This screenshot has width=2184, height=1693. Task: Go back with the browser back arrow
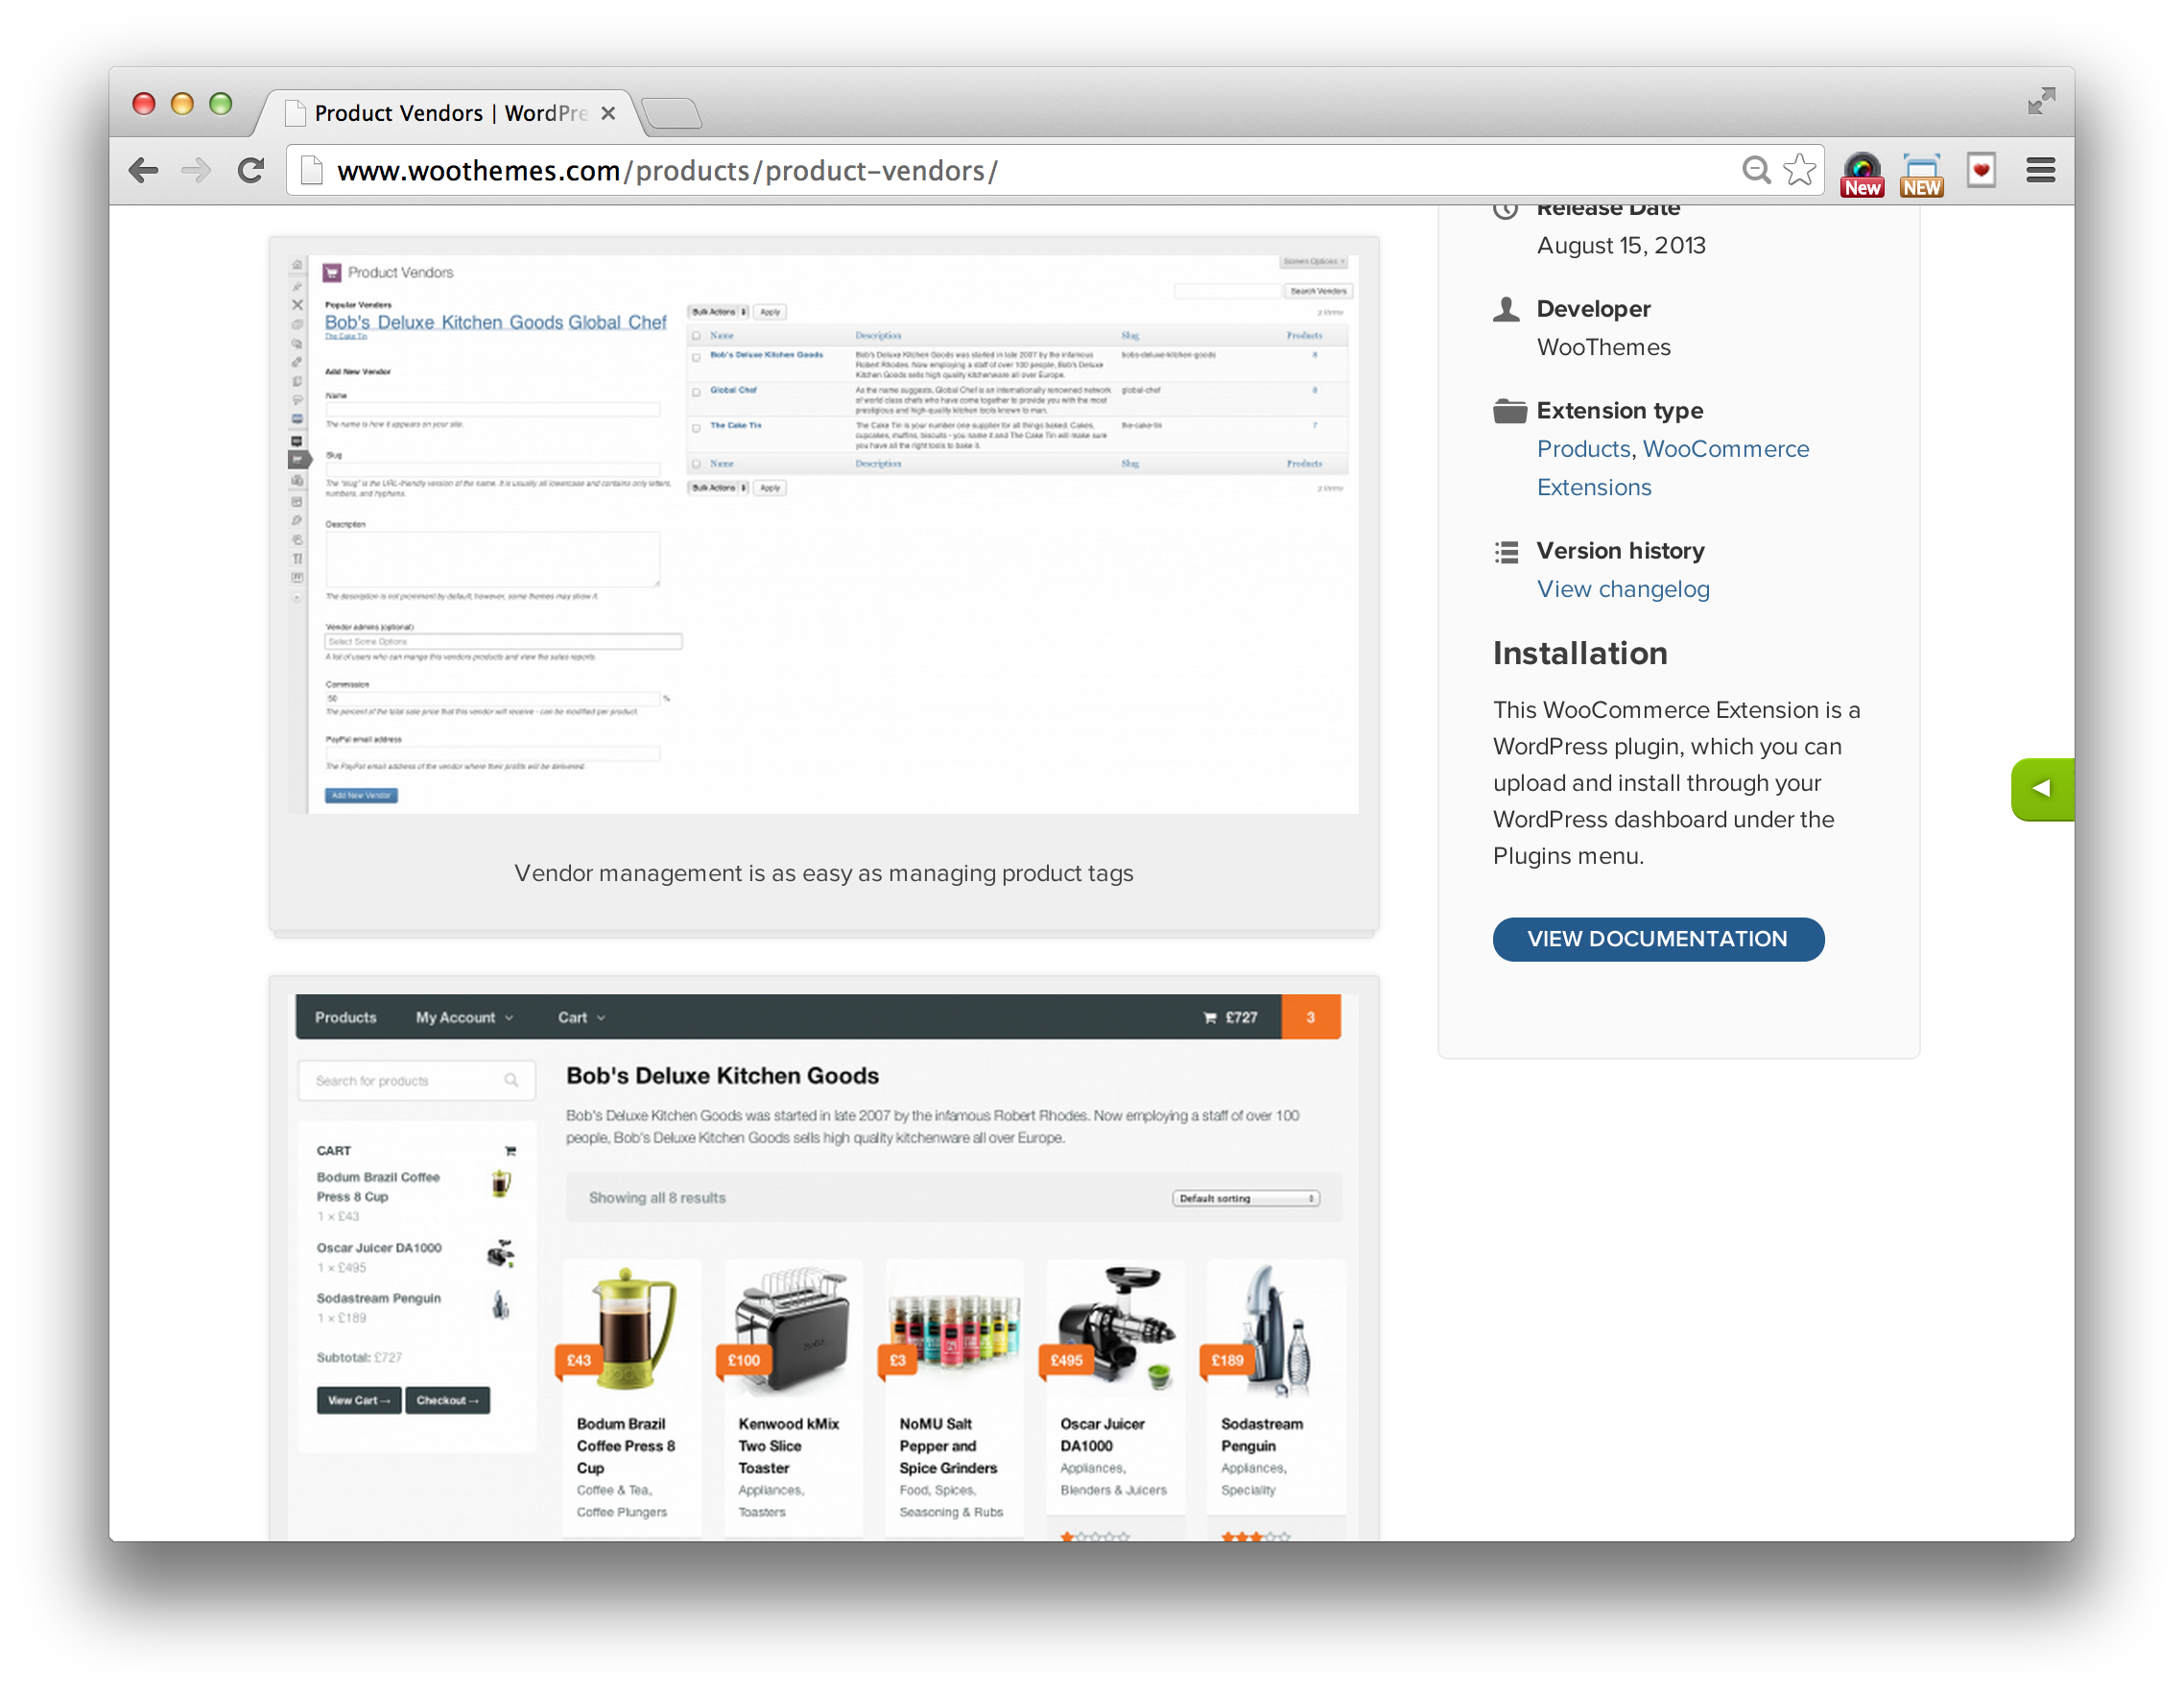144,170
